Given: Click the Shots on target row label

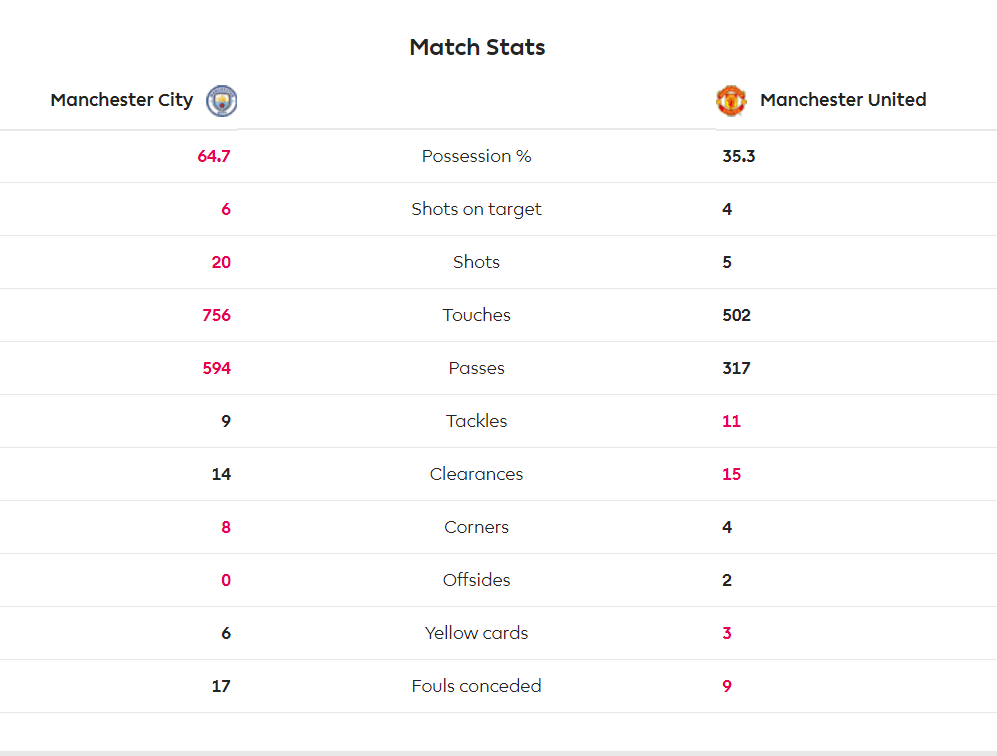Looking at the screenshot, I should [x=476, y=209].
